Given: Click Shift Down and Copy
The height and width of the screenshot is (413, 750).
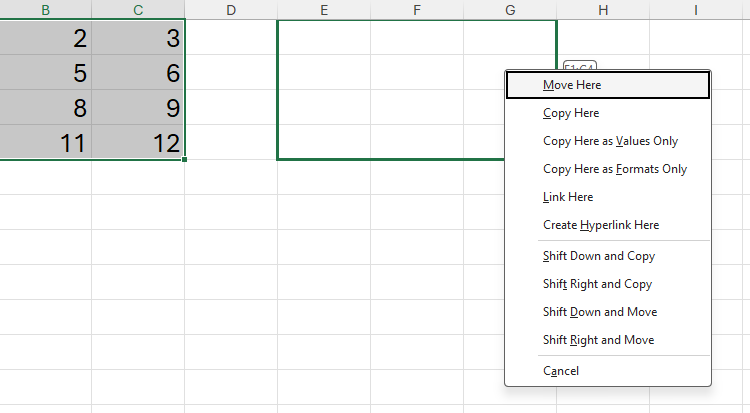Looking at the screenshot, I should coord(599,256).
